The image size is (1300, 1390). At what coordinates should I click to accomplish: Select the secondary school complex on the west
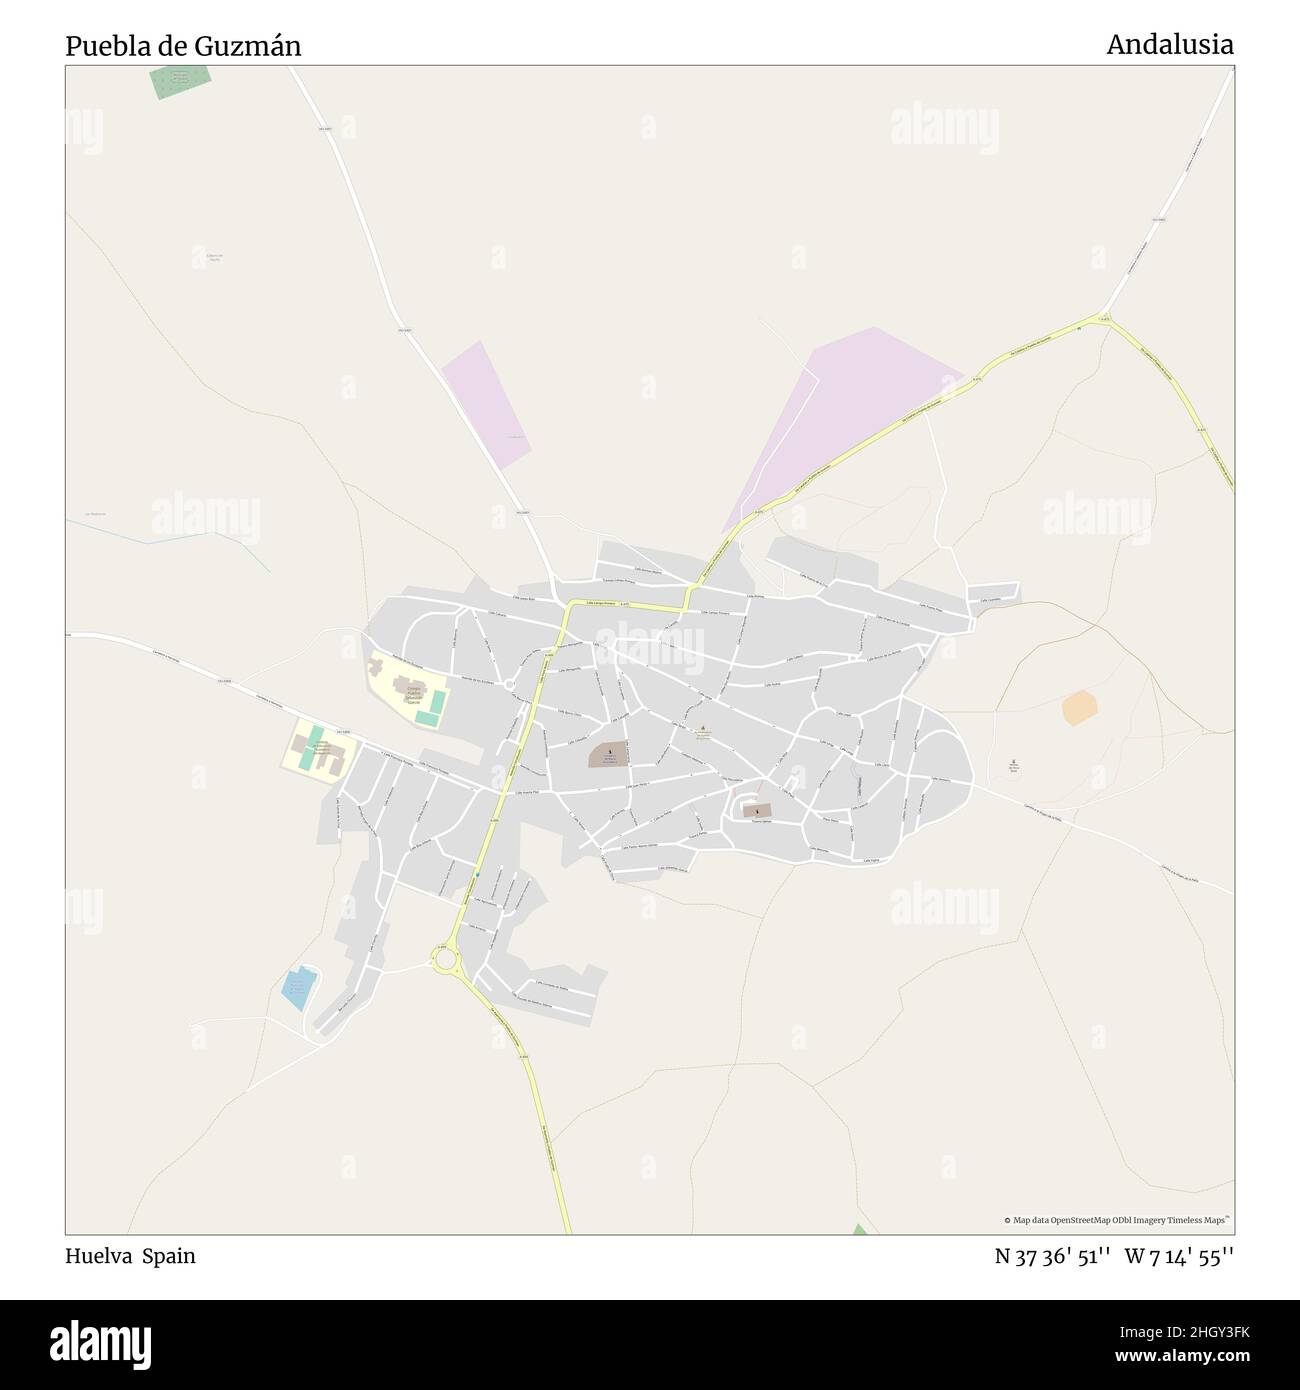(x=317, y=750)
